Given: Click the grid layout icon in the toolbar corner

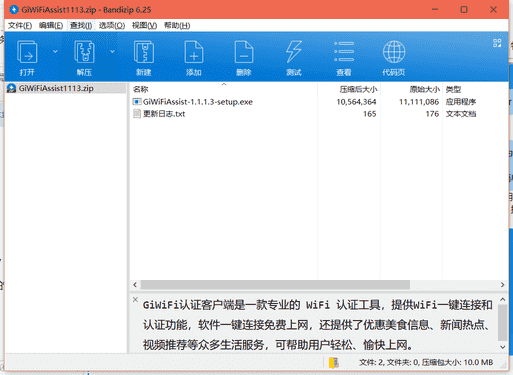Looking at the screenshot, I should (497, 43).
